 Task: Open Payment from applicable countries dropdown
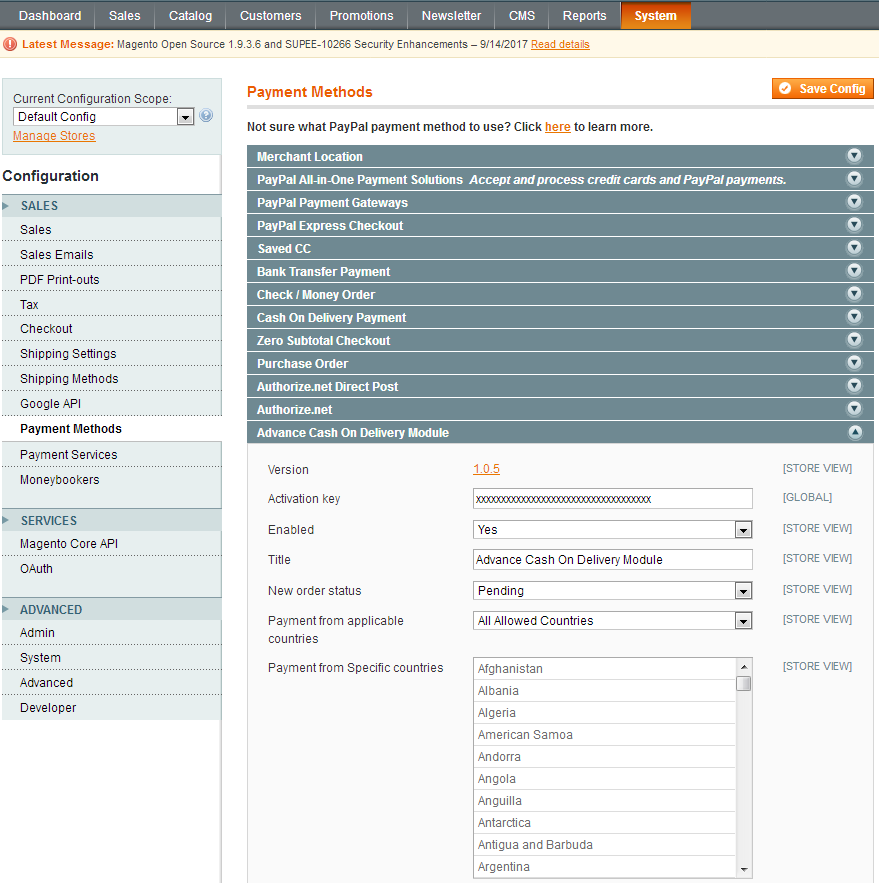(x=612, y=621)
